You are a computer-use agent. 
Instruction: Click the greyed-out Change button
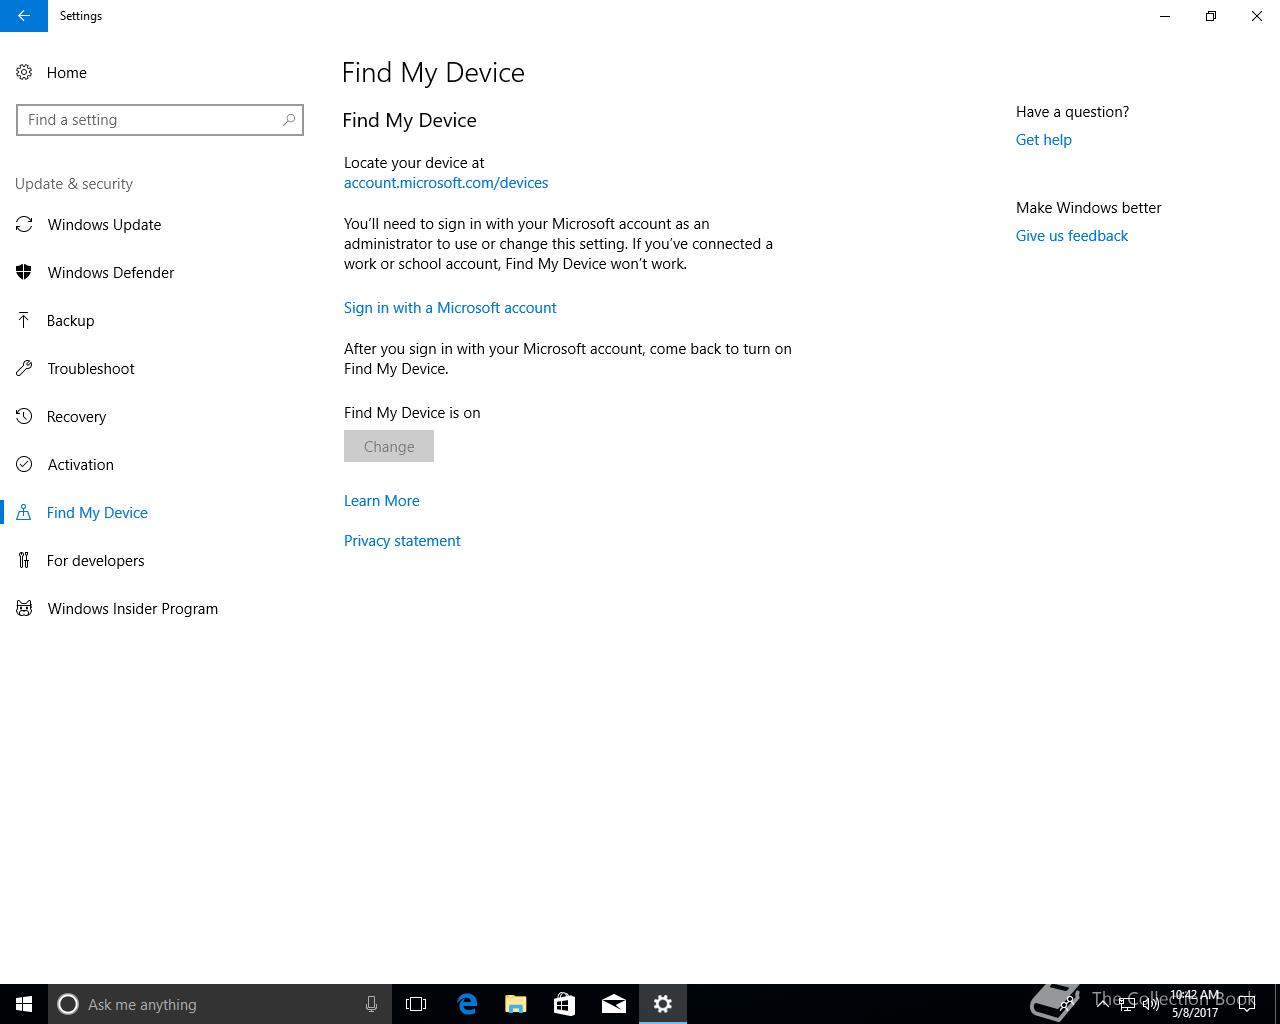(x=389, y=446)
